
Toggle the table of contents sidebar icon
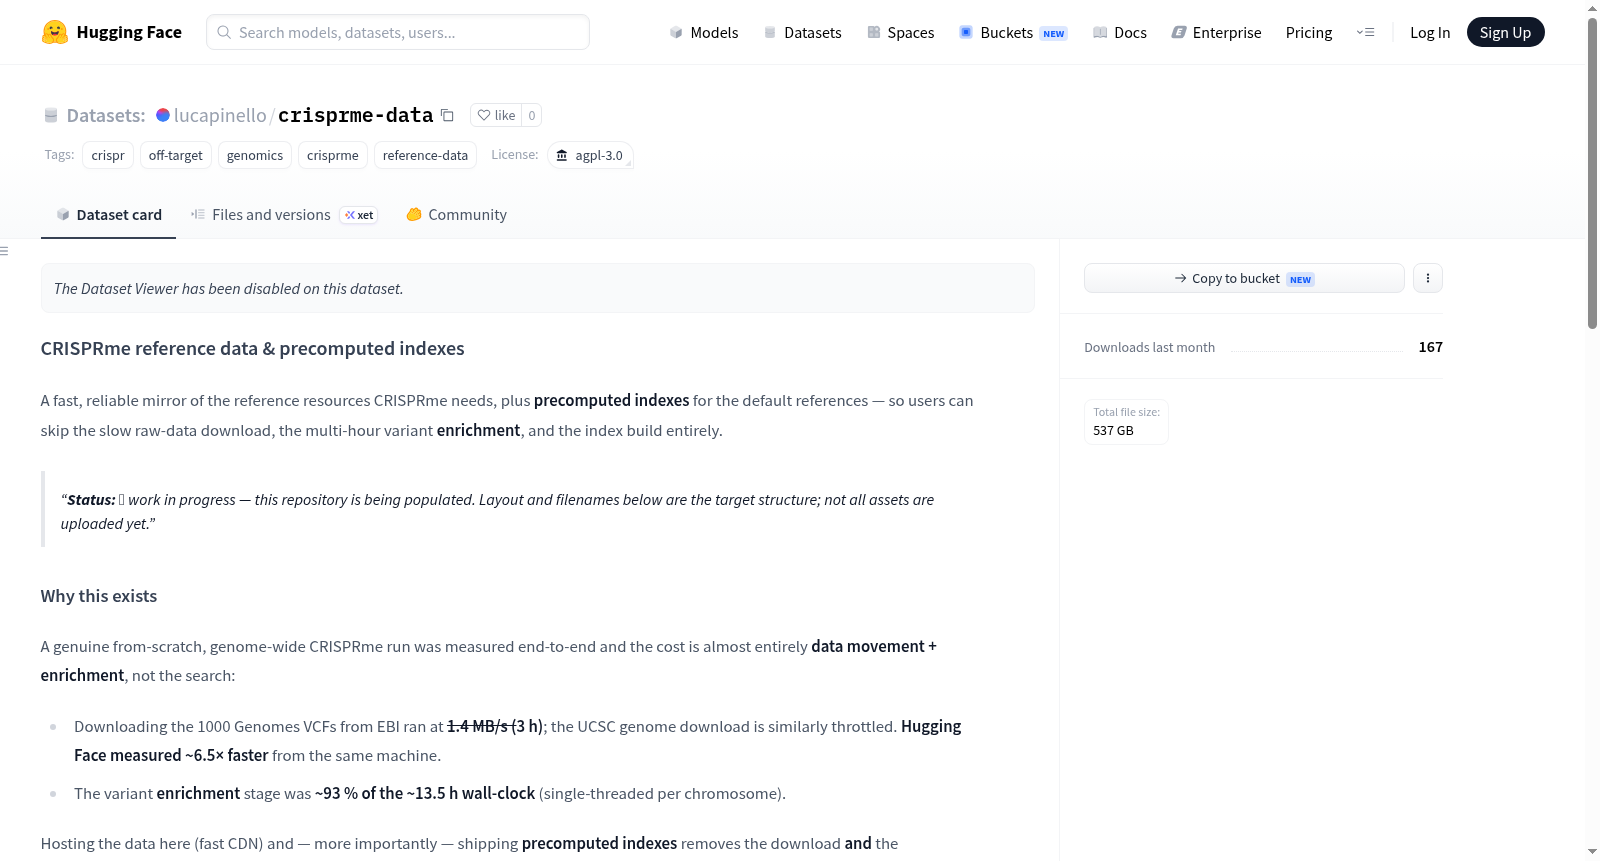click(x=5, y=251)
